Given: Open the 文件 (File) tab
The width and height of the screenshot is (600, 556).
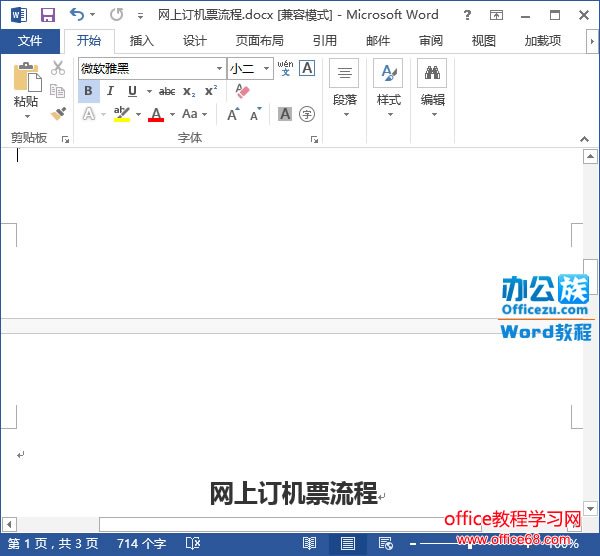Looking at the screenshot, I should click(x=30, y=41).
